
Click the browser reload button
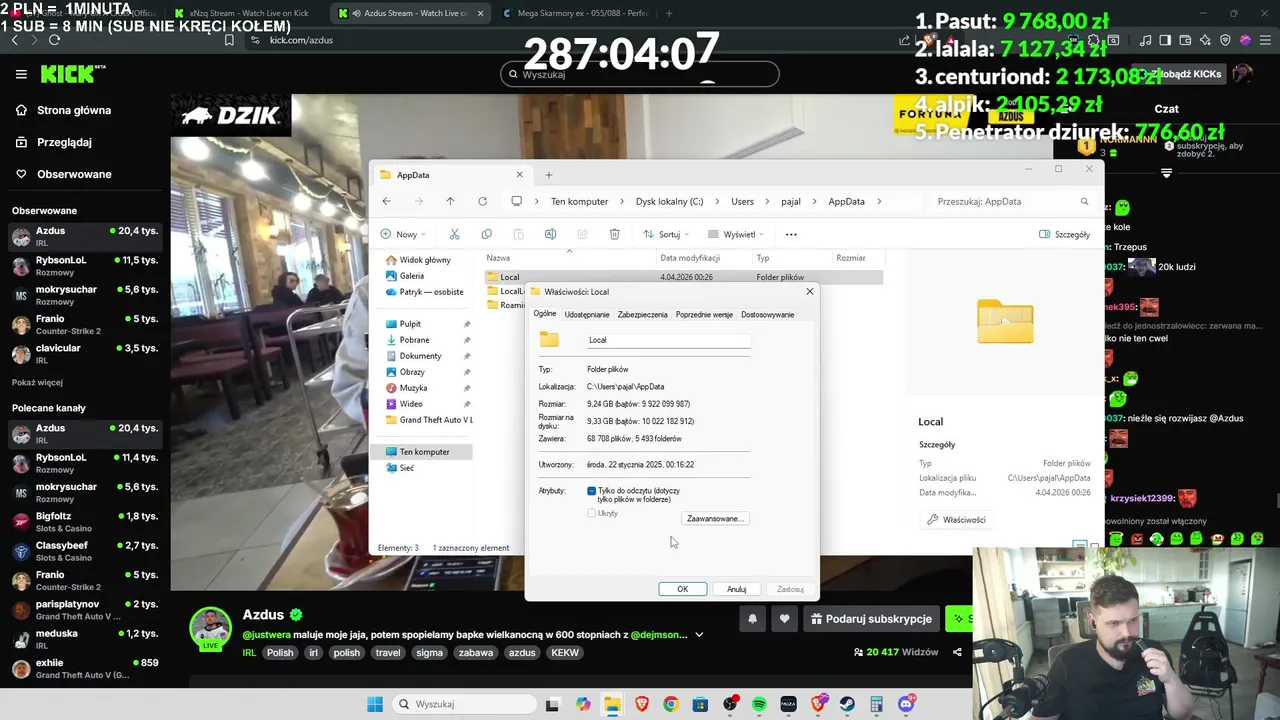tap(54, 40)
